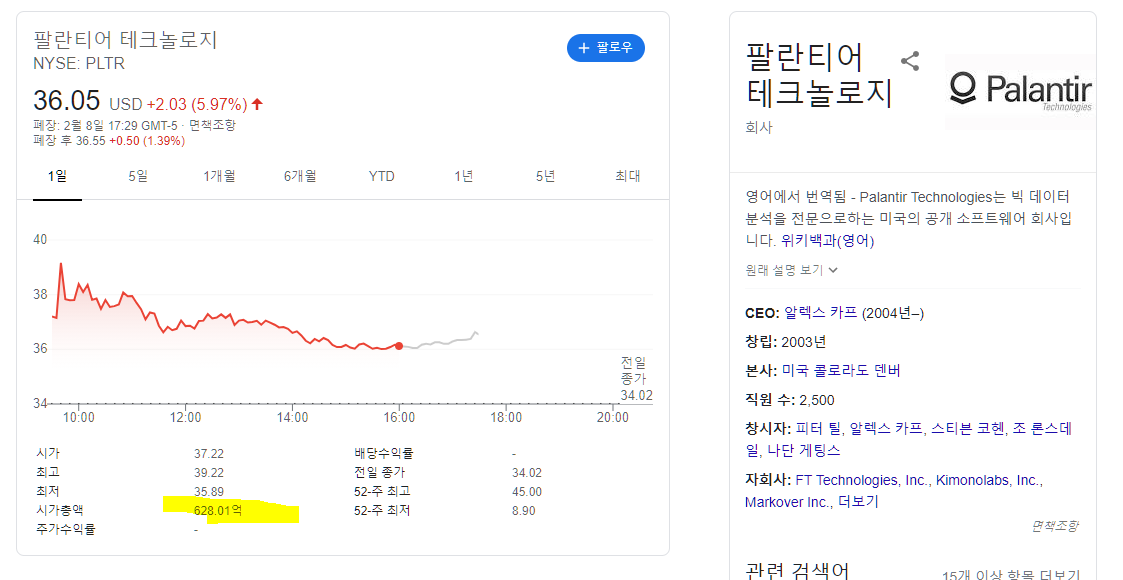
Task: Click the 52-주 최고 value 45.00
Action: point(526,492)
